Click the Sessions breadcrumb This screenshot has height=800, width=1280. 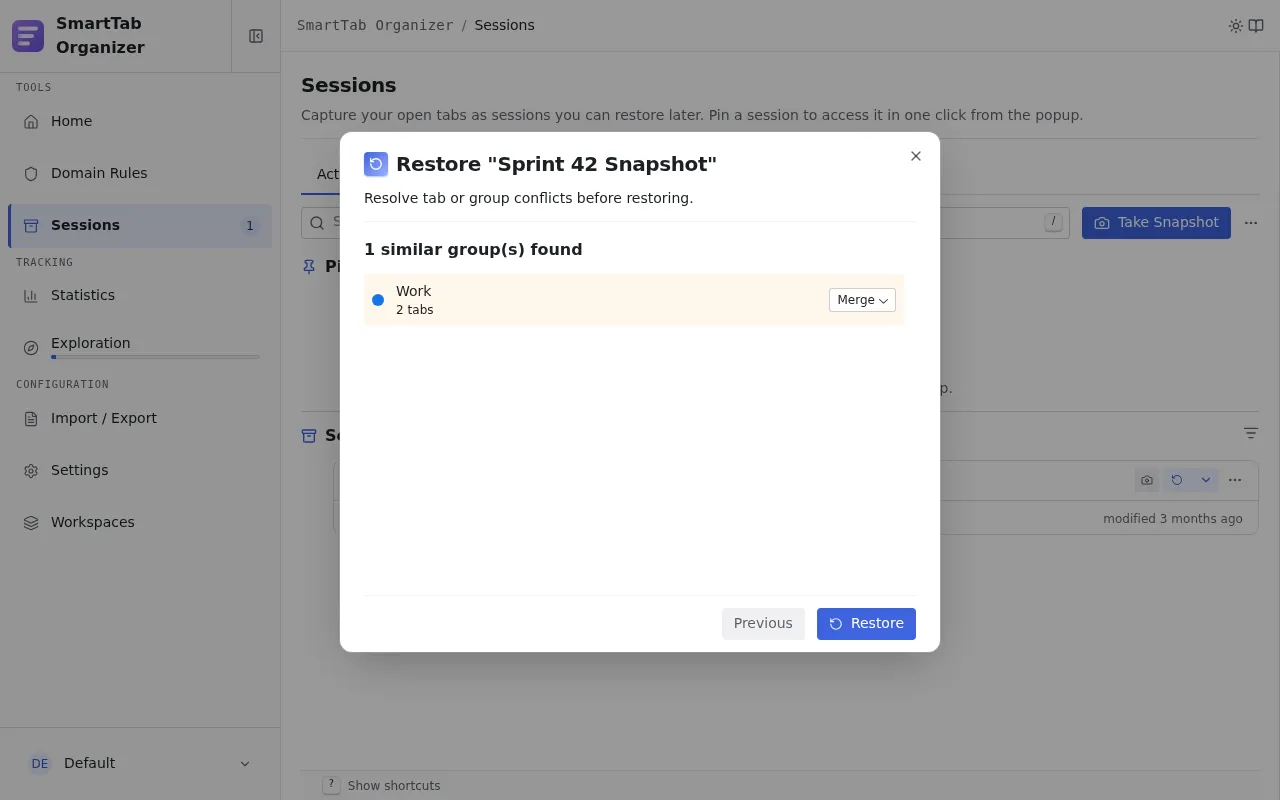(505, 25)
